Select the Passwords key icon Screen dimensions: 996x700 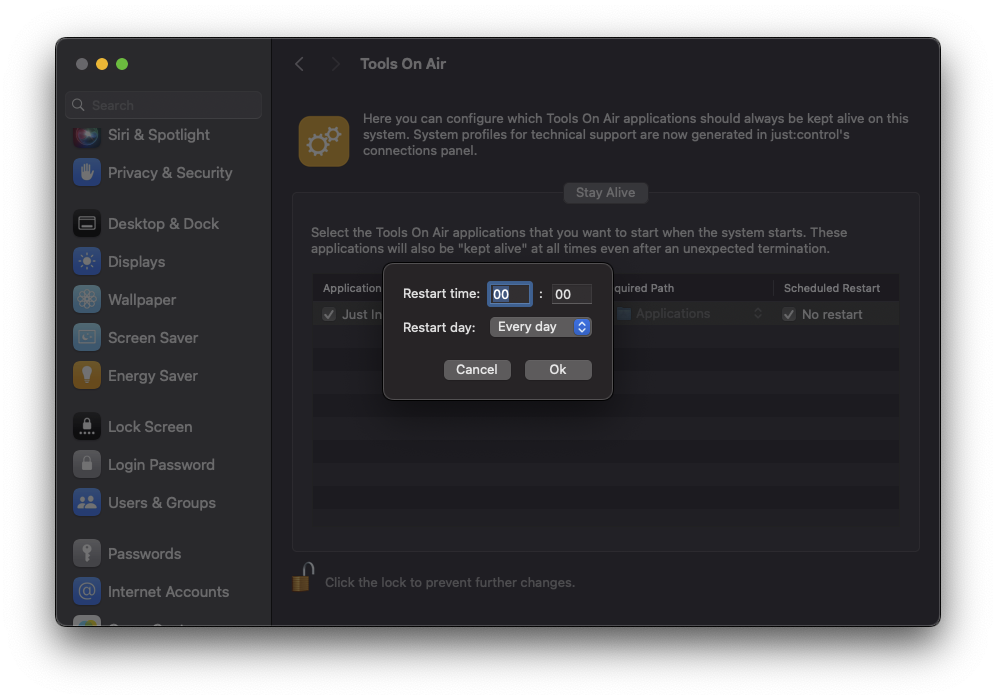point(87,553)
